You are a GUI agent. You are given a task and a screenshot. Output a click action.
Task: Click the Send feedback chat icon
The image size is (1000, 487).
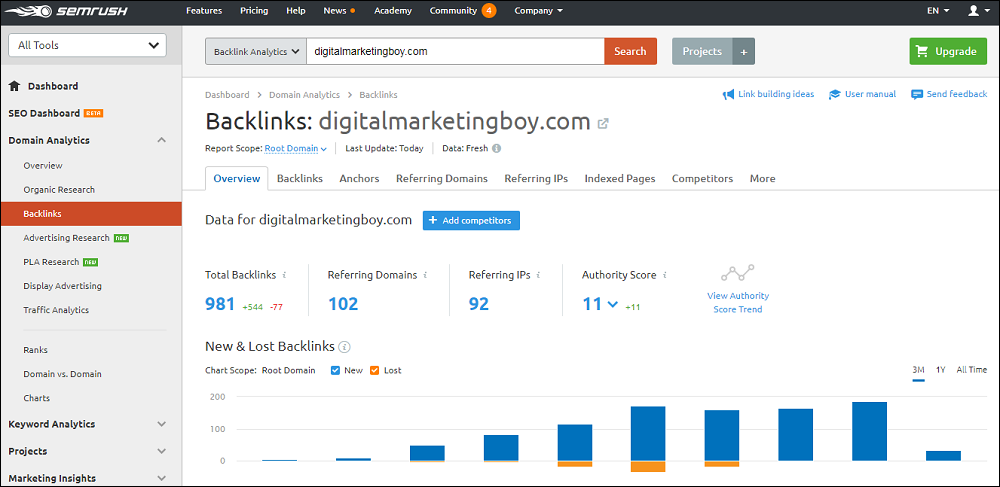click(917, 94)
